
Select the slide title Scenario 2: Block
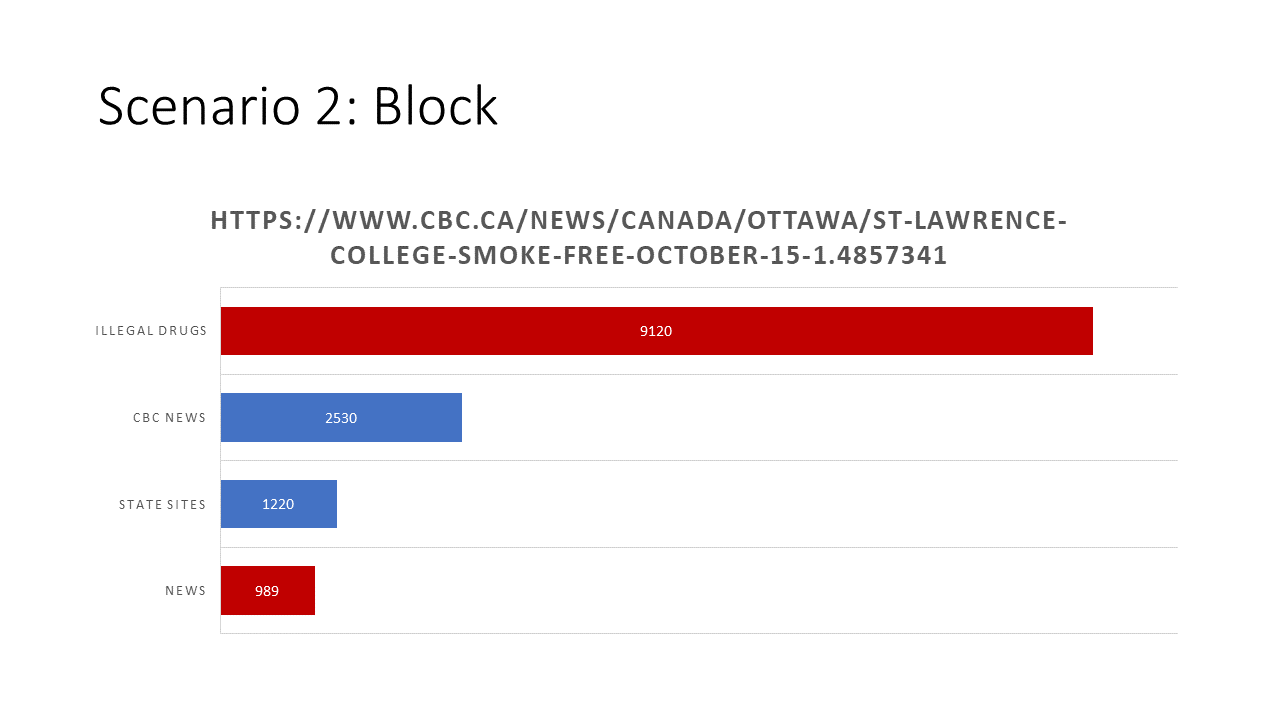click(298, 106)
